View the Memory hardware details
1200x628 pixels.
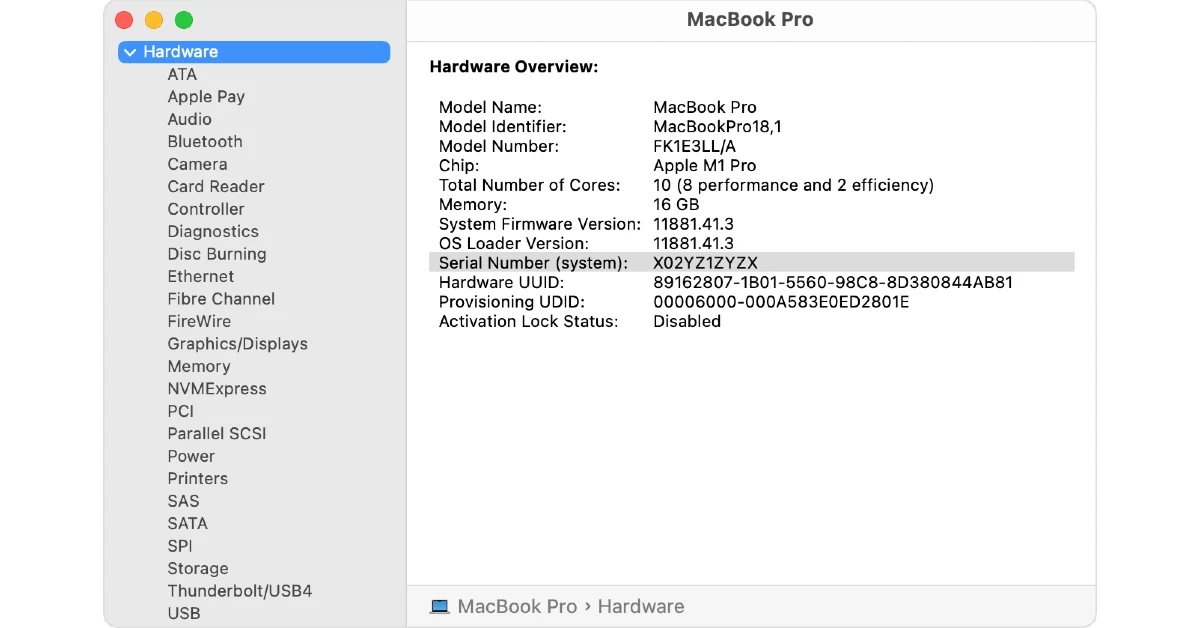pos(198,366)
